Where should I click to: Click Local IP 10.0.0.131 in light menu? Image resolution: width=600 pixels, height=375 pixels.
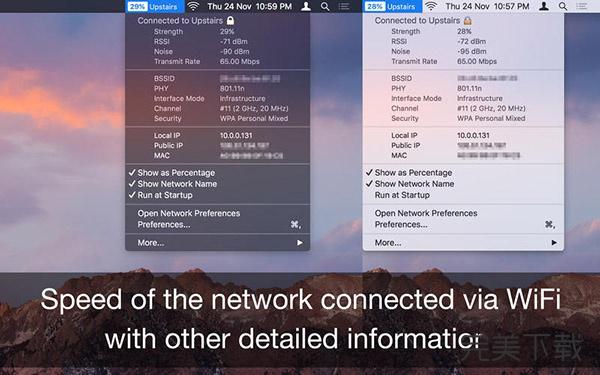[x=463, y=135]
